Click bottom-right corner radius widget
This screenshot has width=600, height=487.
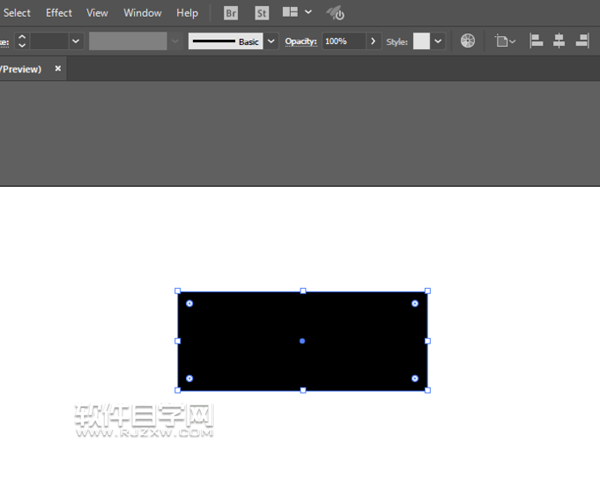[x=415, y=378]
